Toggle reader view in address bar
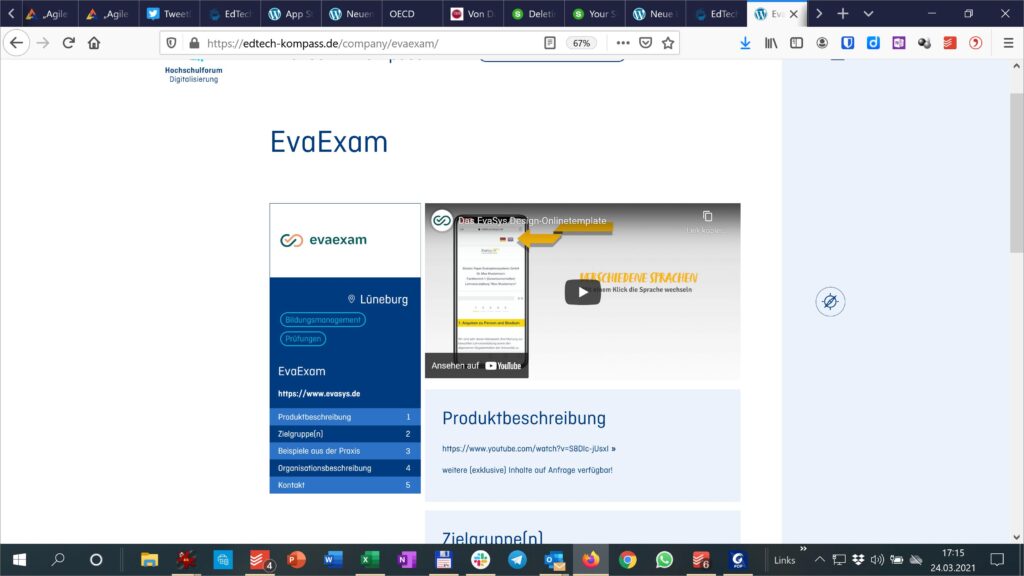Image resolution: width=1024 pixels, height=576 pixels. [550, 43]
